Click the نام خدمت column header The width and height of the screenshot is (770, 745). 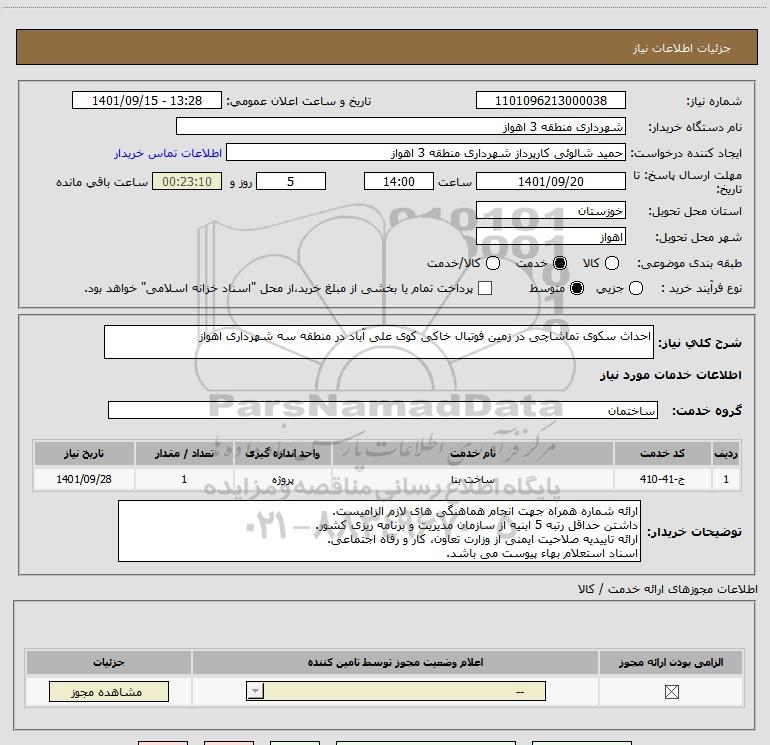point(472,453)
